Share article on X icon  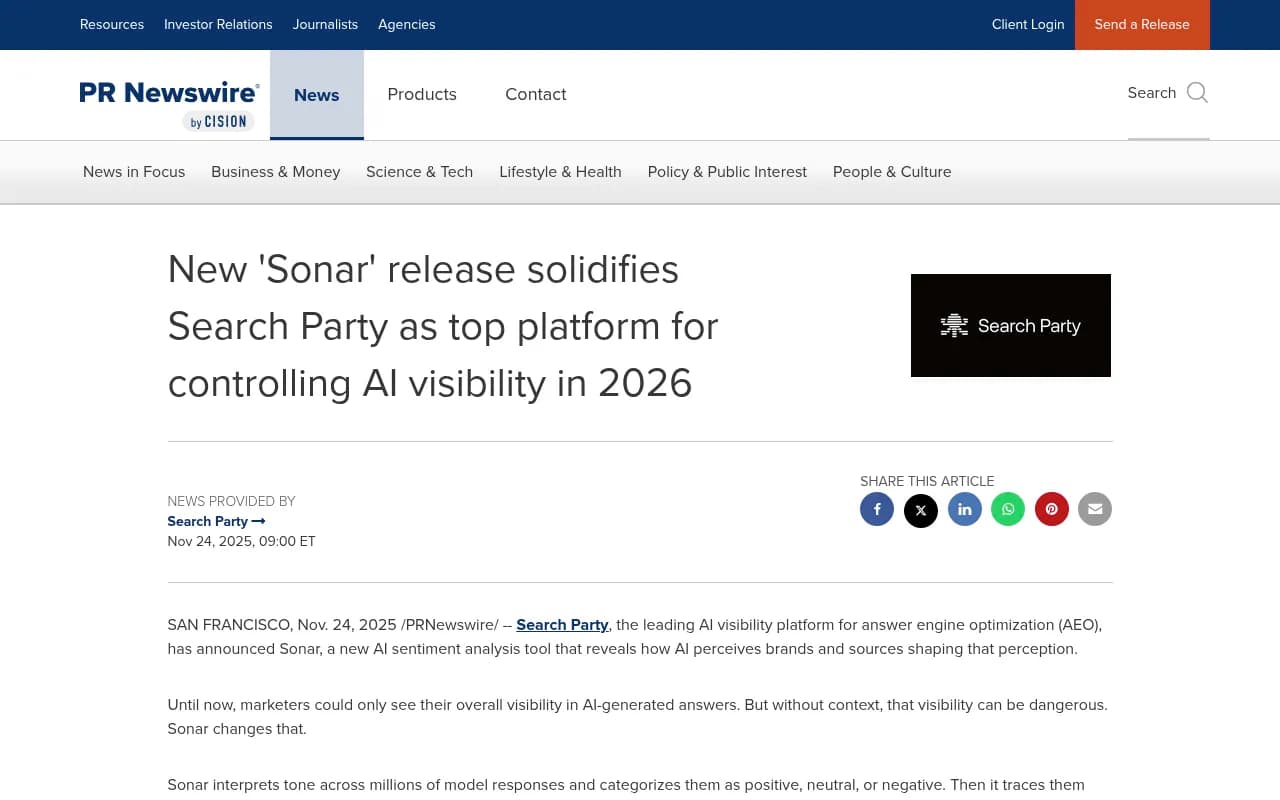921,510
